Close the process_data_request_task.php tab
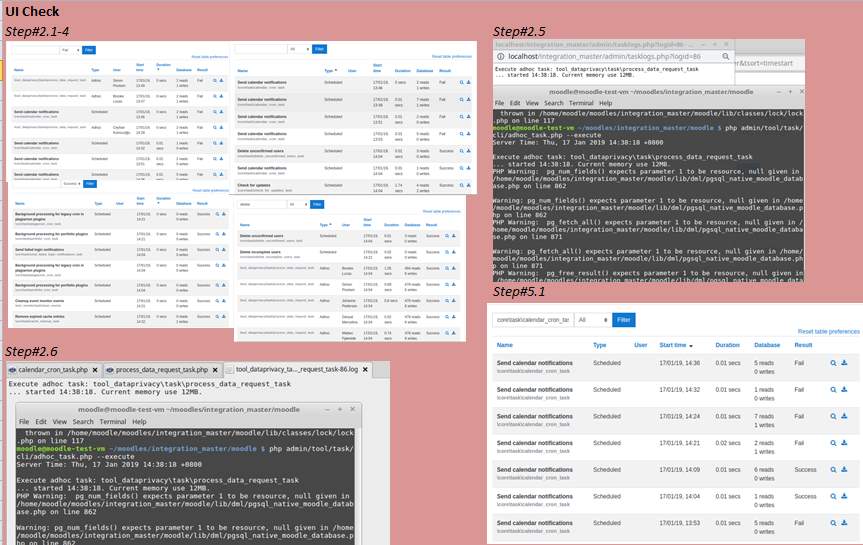The image size is (863, 545). click(215, 370)
